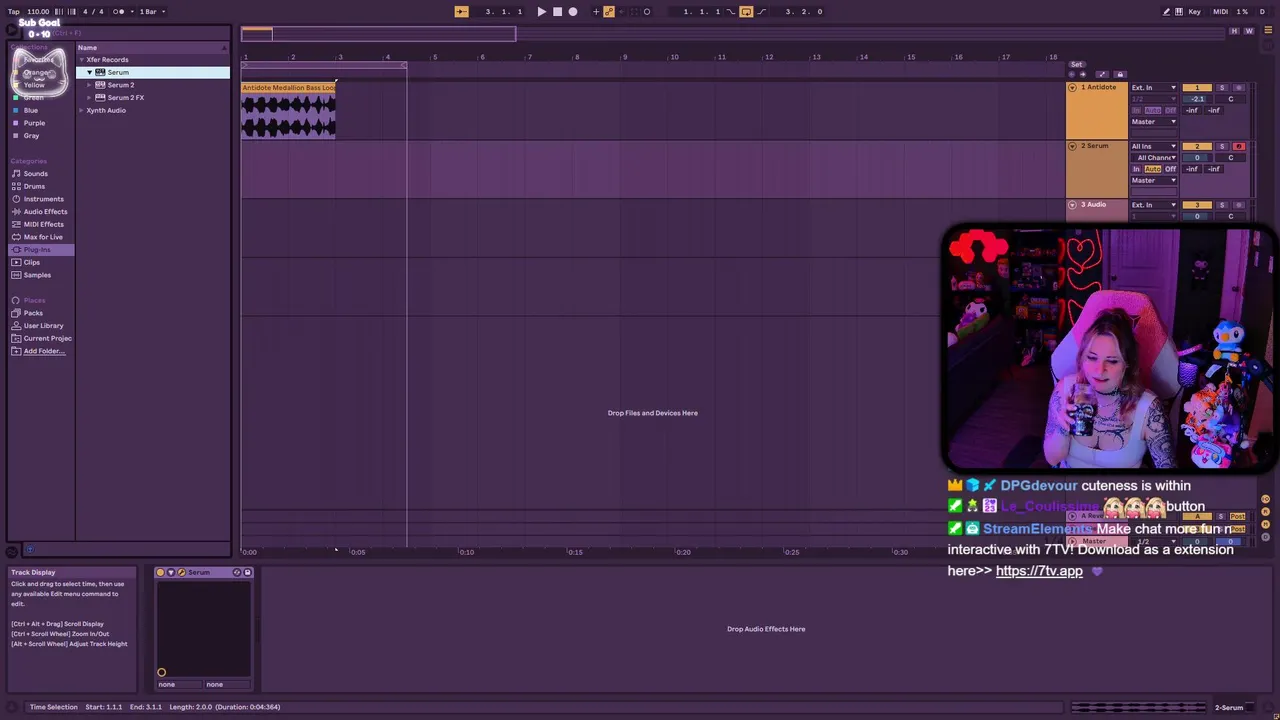Screen dimensions: 1280x720
Task: Open the Instruments browser category
Action: point(43,199)
